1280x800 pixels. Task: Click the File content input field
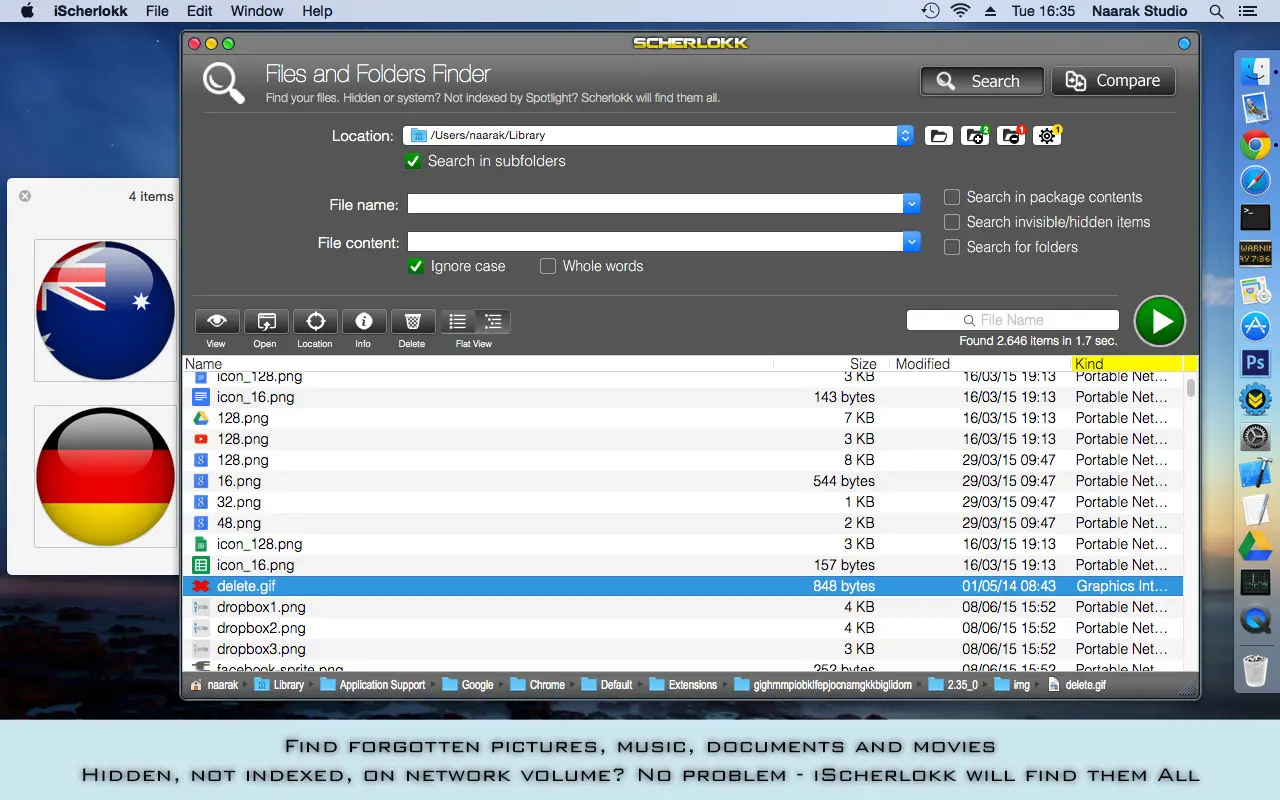(x=655, y=241)
